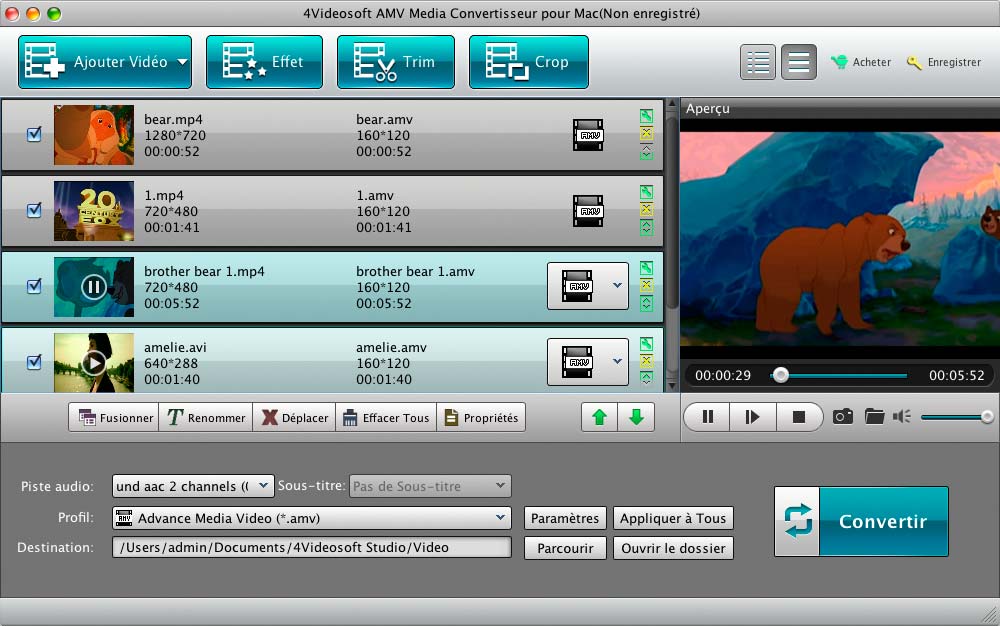Uncheck the bear.mp4 checkbox
Image resolution: width=1000 pixels, height=626 pixels.
tap(34, 135)
